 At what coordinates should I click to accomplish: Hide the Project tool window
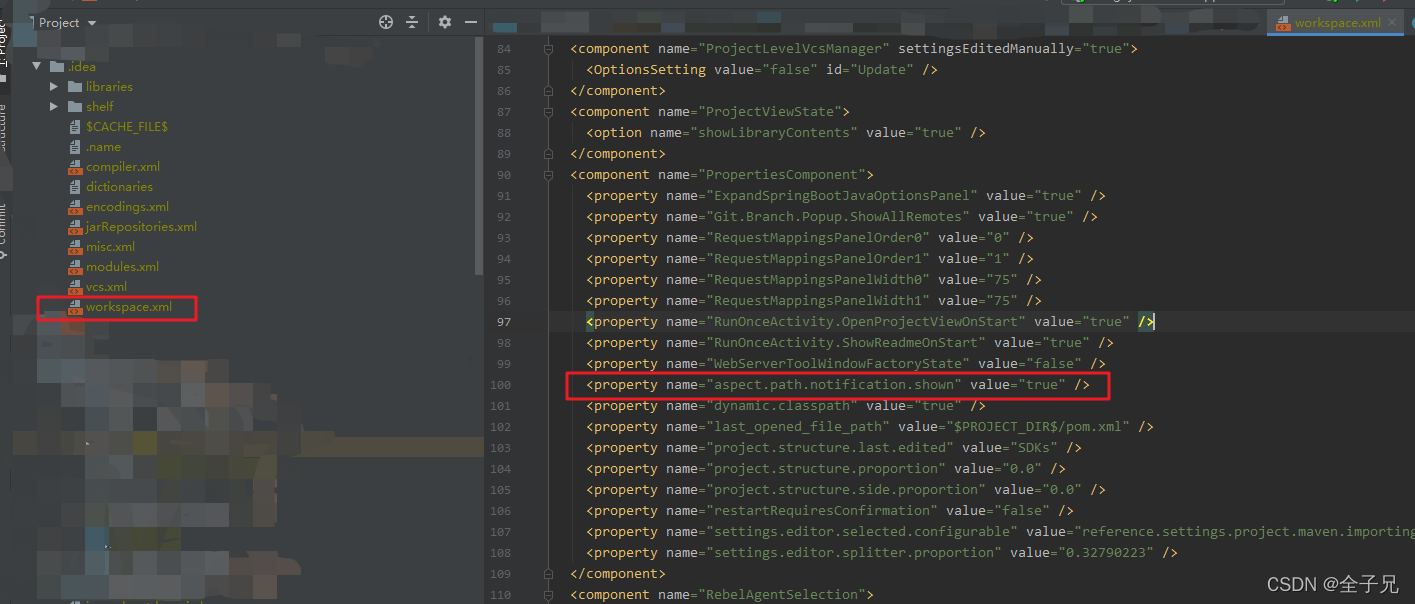coord(470,21)
